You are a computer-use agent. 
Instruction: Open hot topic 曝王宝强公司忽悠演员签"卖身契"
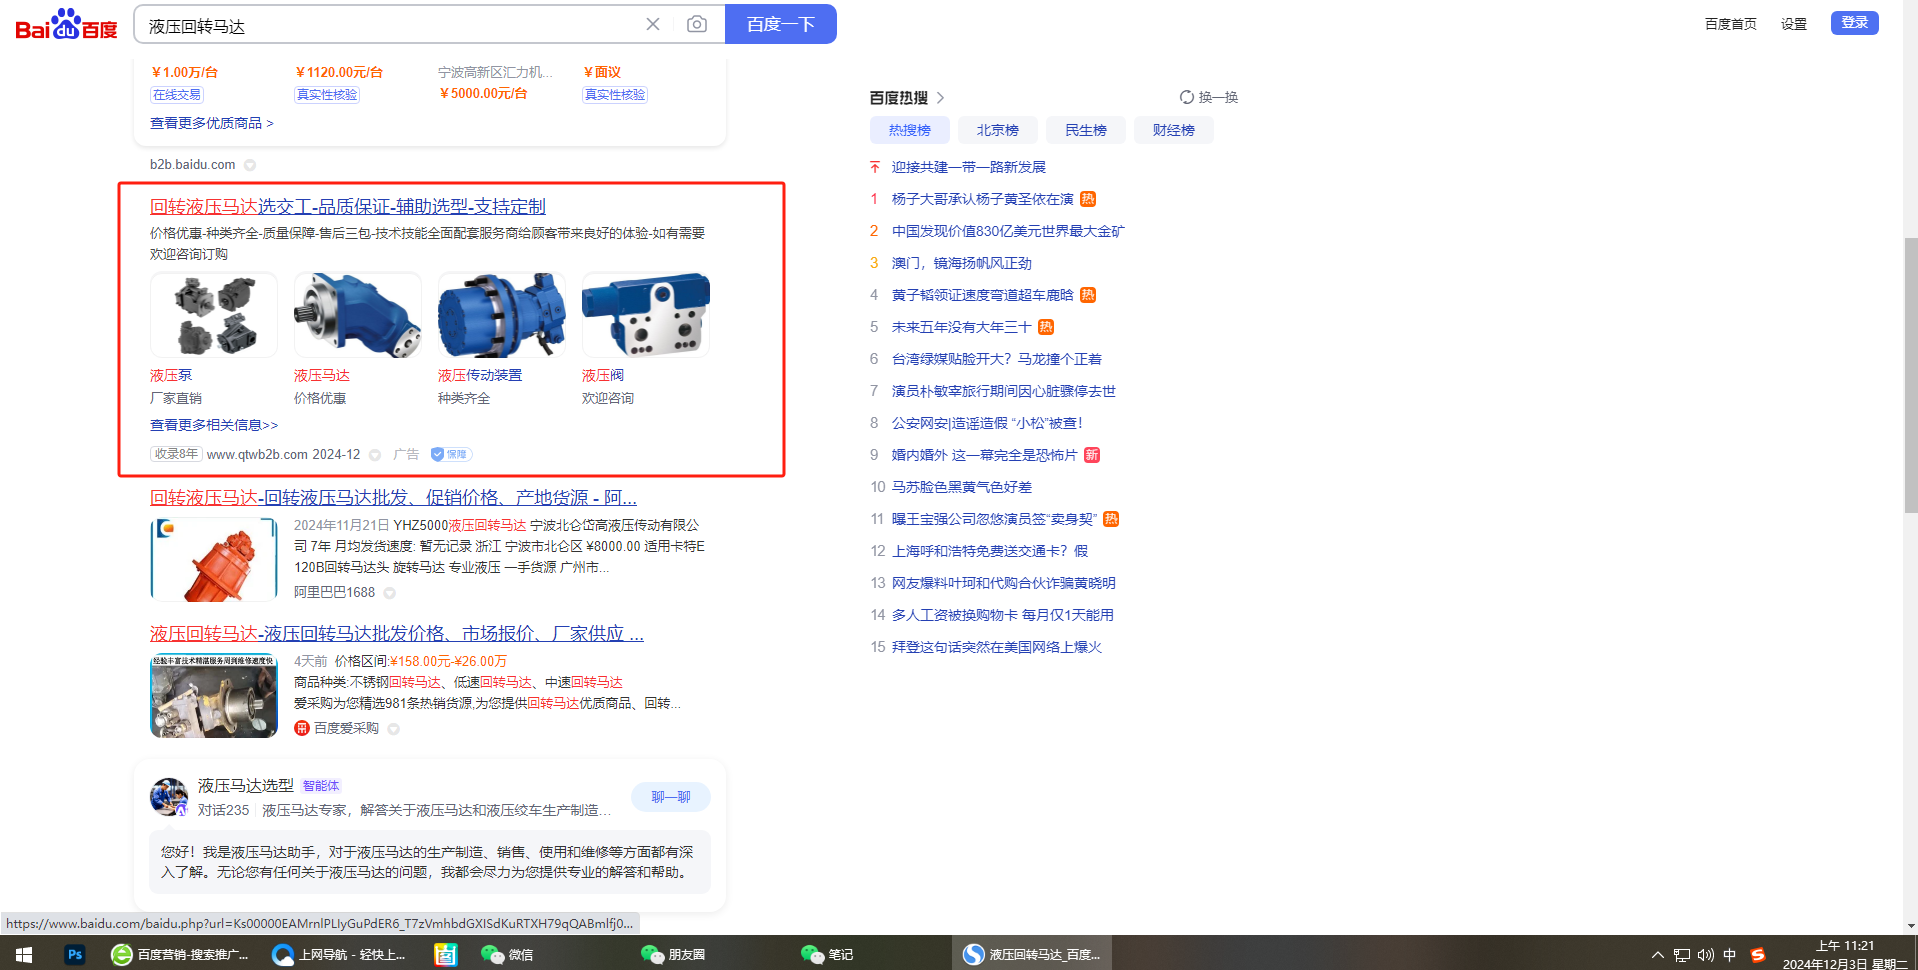click(x=995, y=519)
